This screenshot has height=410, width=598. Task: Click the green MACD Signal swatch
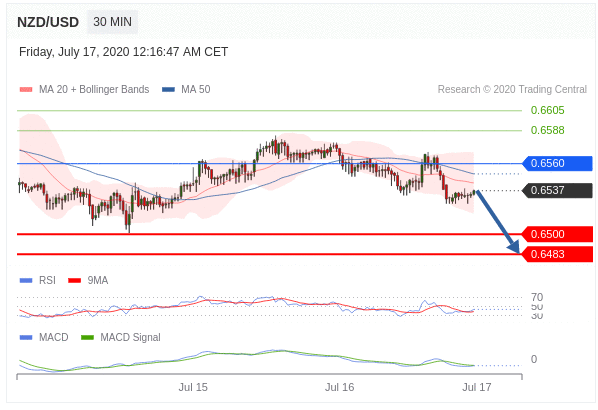[87, 338]
